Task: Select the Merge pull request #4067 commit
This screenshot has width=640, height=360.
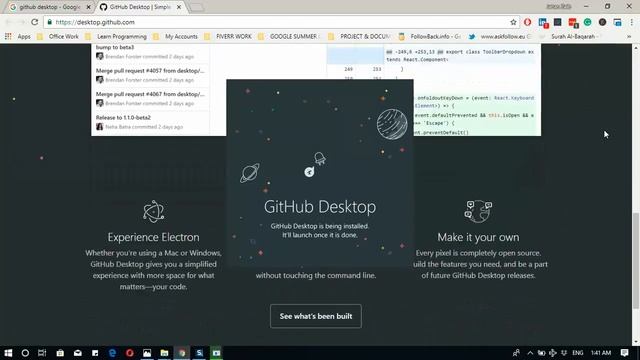Action: (150, 98)
